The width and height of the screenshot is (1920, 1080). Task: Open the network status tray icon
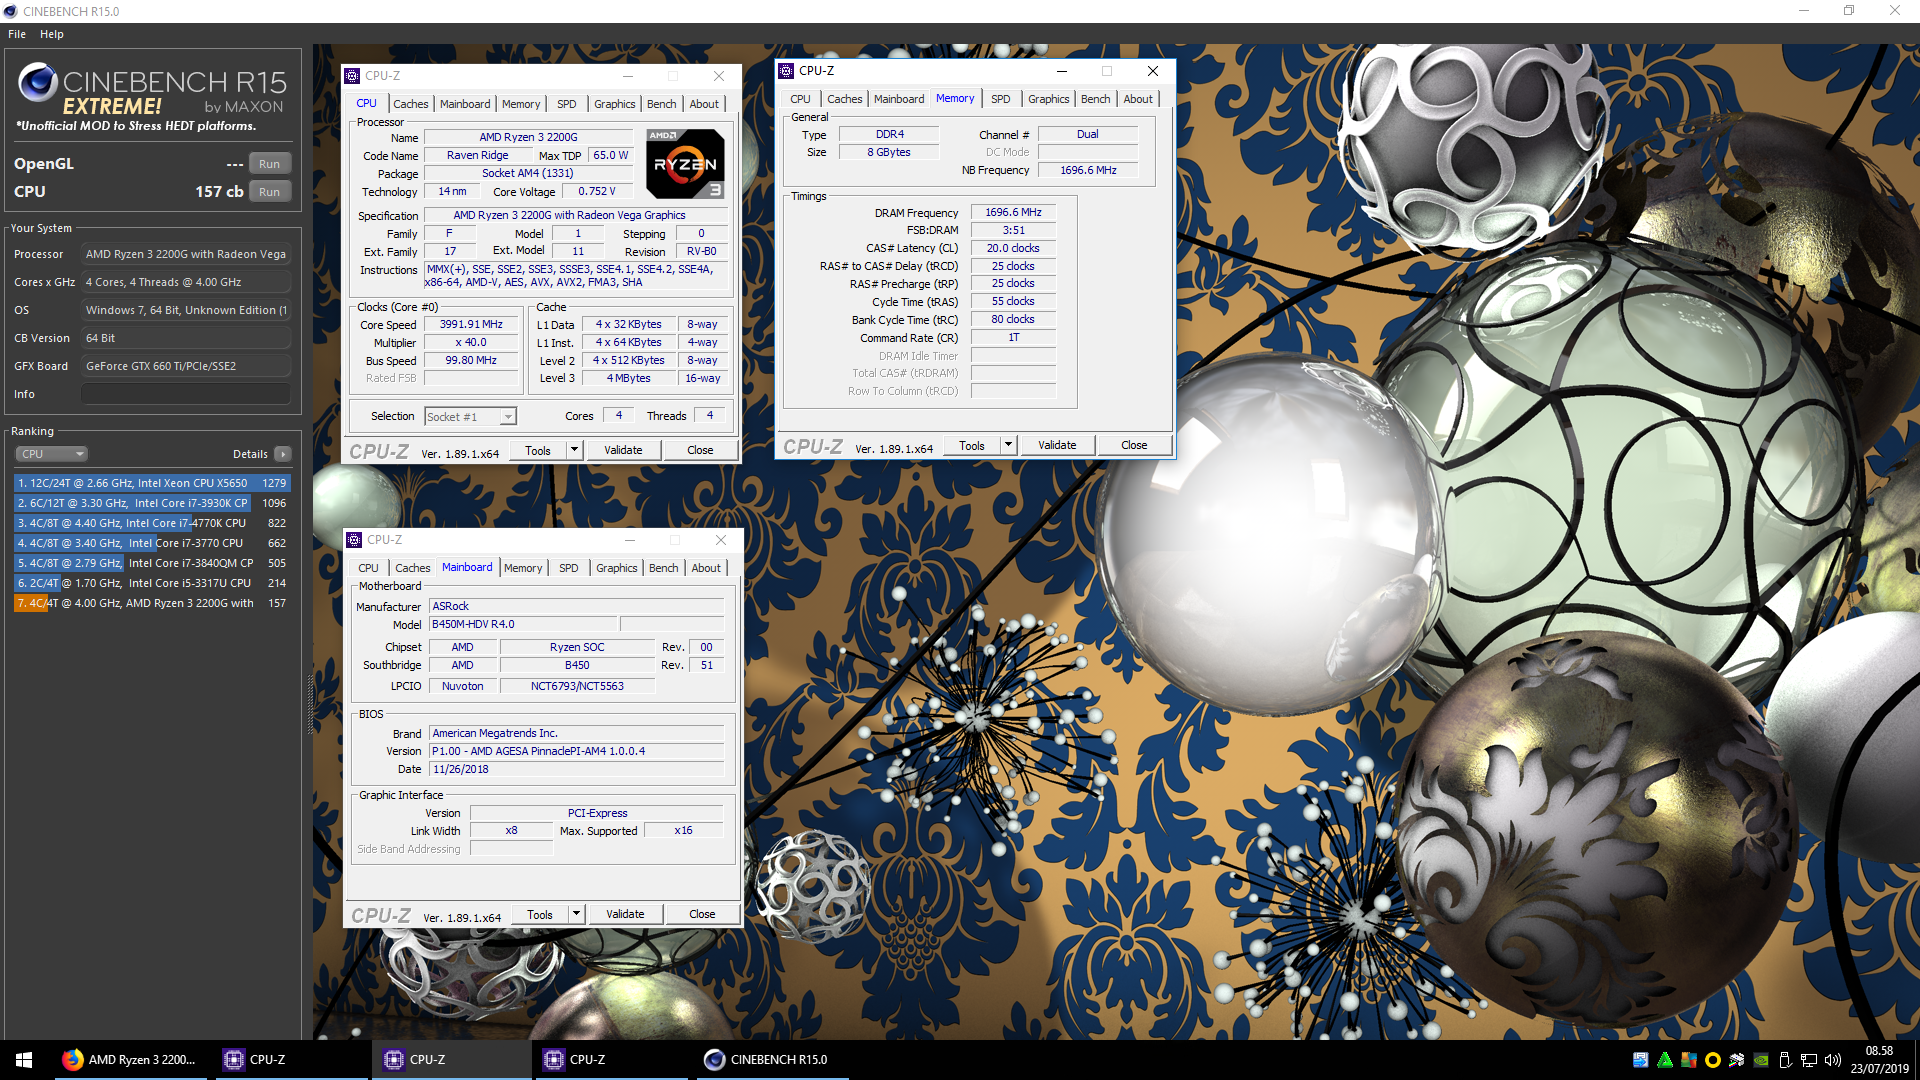point(1809,1060)
